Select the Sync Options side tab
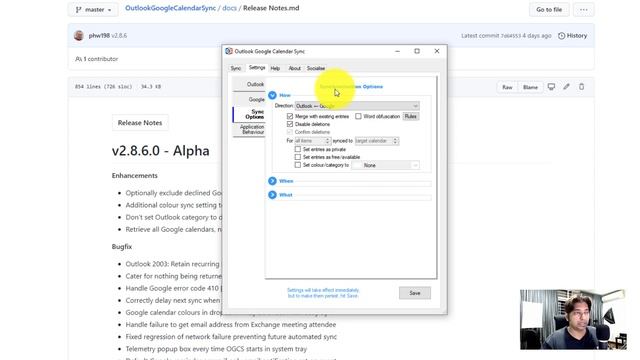 (x=249, y=114)
